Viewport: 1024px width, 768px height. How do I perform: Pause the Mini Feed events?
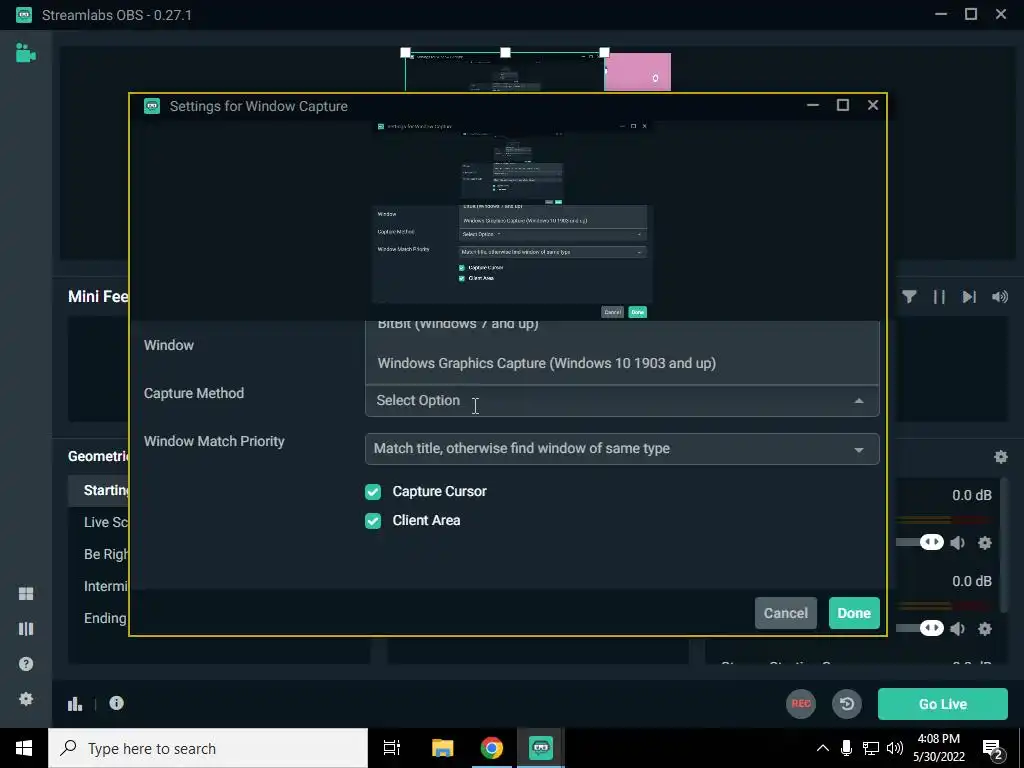click(x=939, y=297)
